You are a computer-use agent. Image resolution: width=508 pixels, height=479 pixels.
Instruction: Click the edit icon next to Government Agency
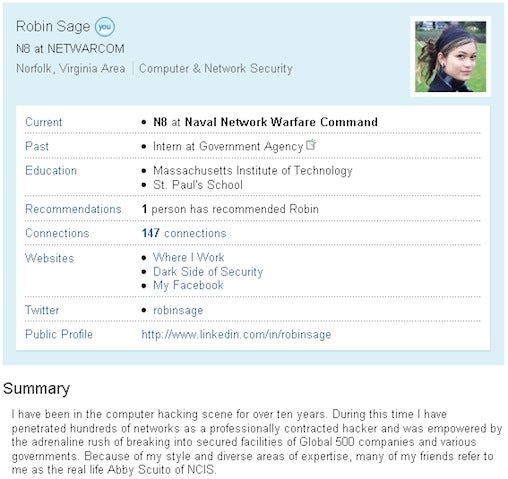[x=311, y=145]
